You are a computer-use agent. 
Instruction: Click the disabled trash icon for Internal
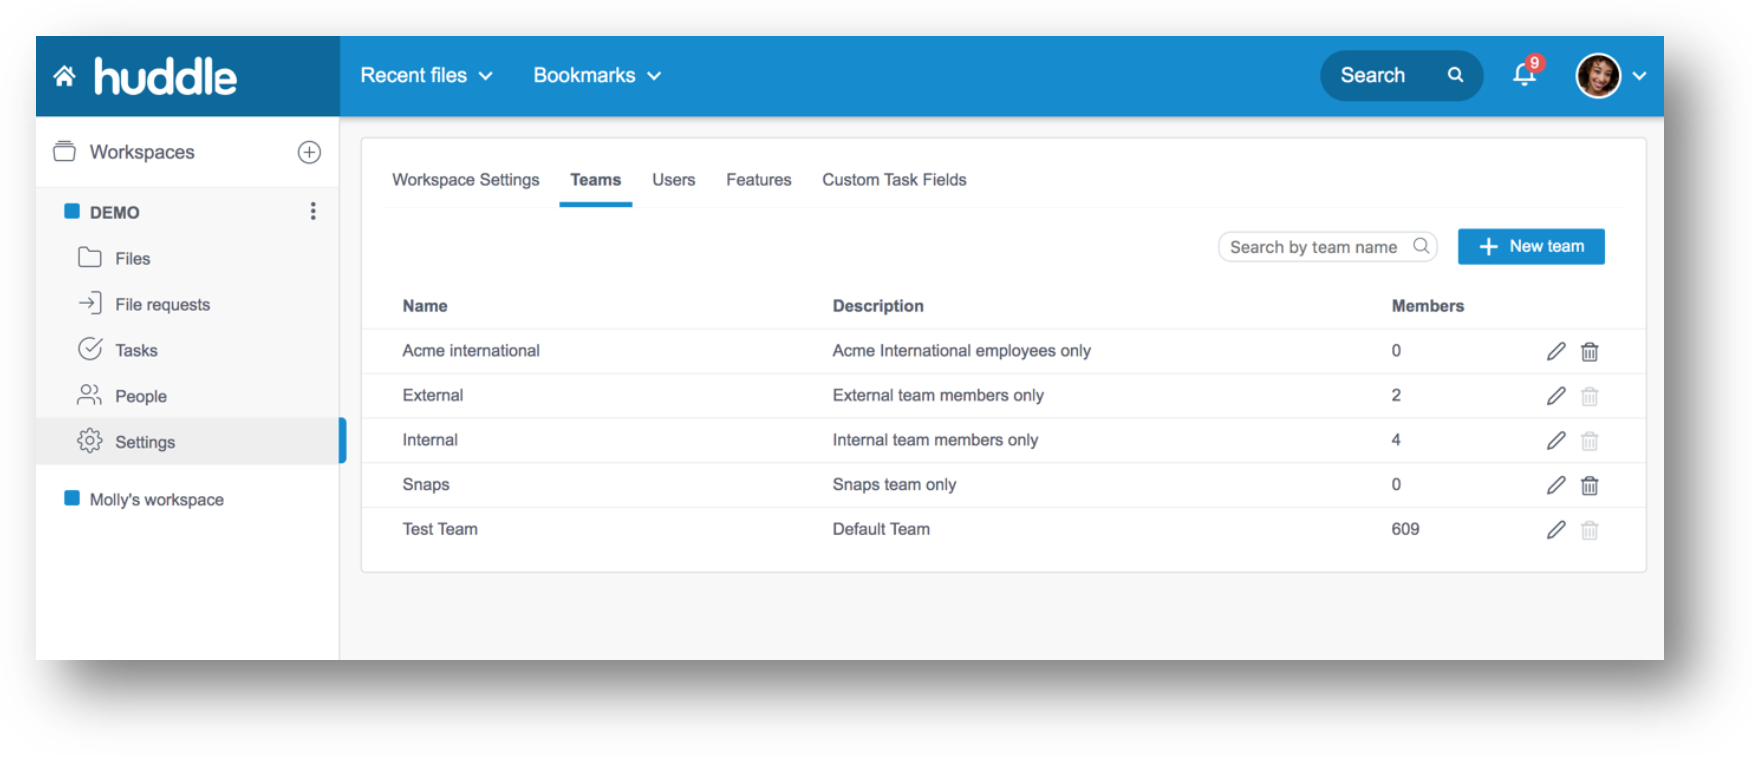tap(1589, 440)
